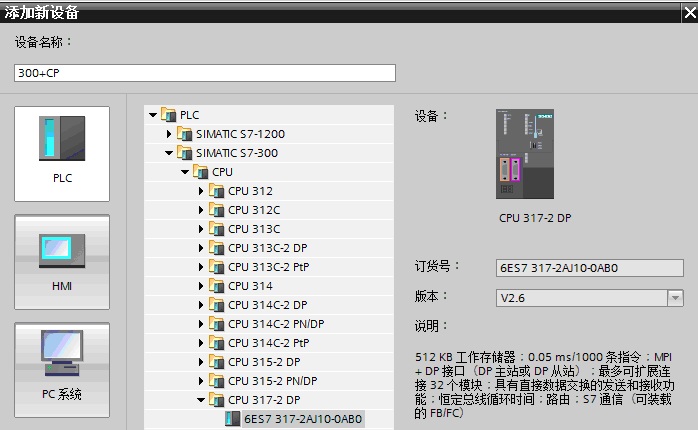
Task: Click the V2.6 version value box
Action: pos(581,298)
